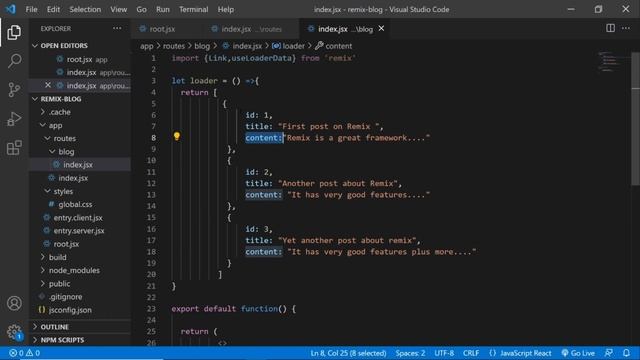This screenshot has height=360, width=640.
Task: Select the content symbol in breadcrumbs
Action: tap(333, 46)
